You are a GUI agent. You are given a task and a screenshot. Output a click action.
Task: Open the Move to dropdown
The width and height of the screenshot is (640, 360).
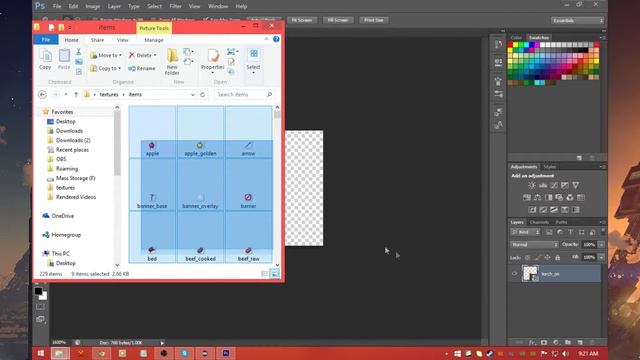(106, 55)
